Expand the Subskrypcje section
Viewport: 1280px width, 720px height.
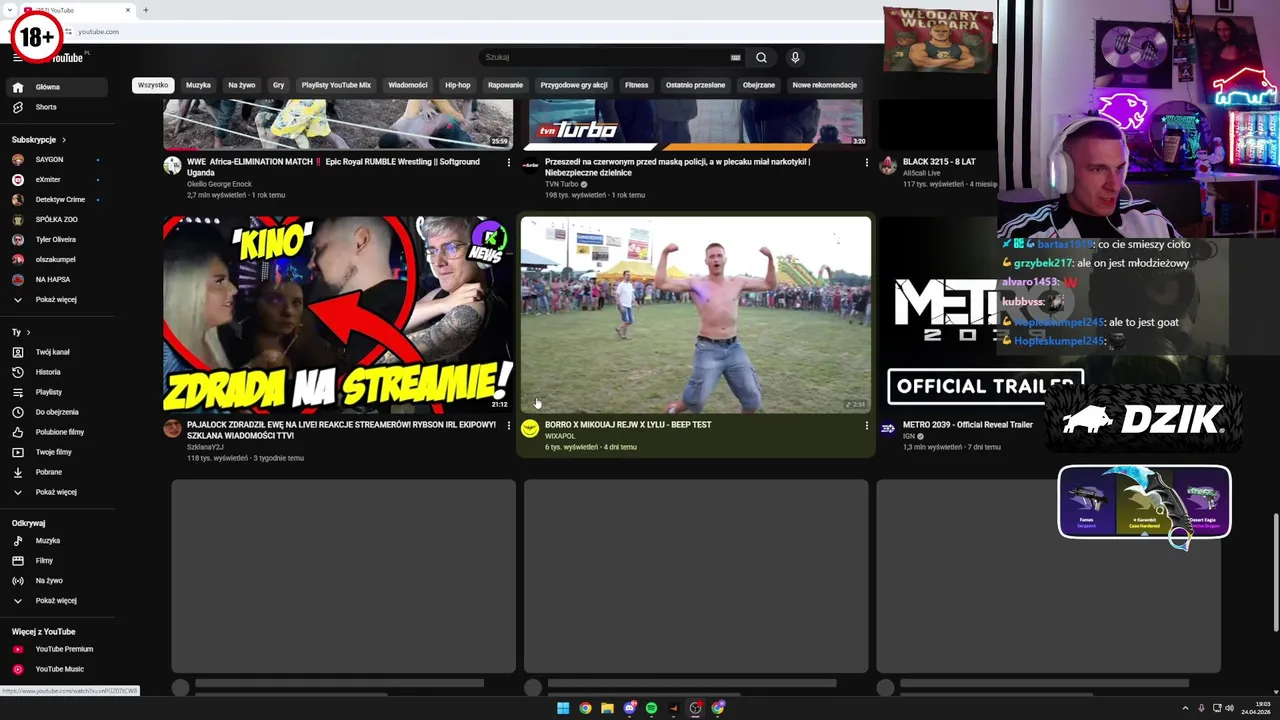click(x=39, y=140)
